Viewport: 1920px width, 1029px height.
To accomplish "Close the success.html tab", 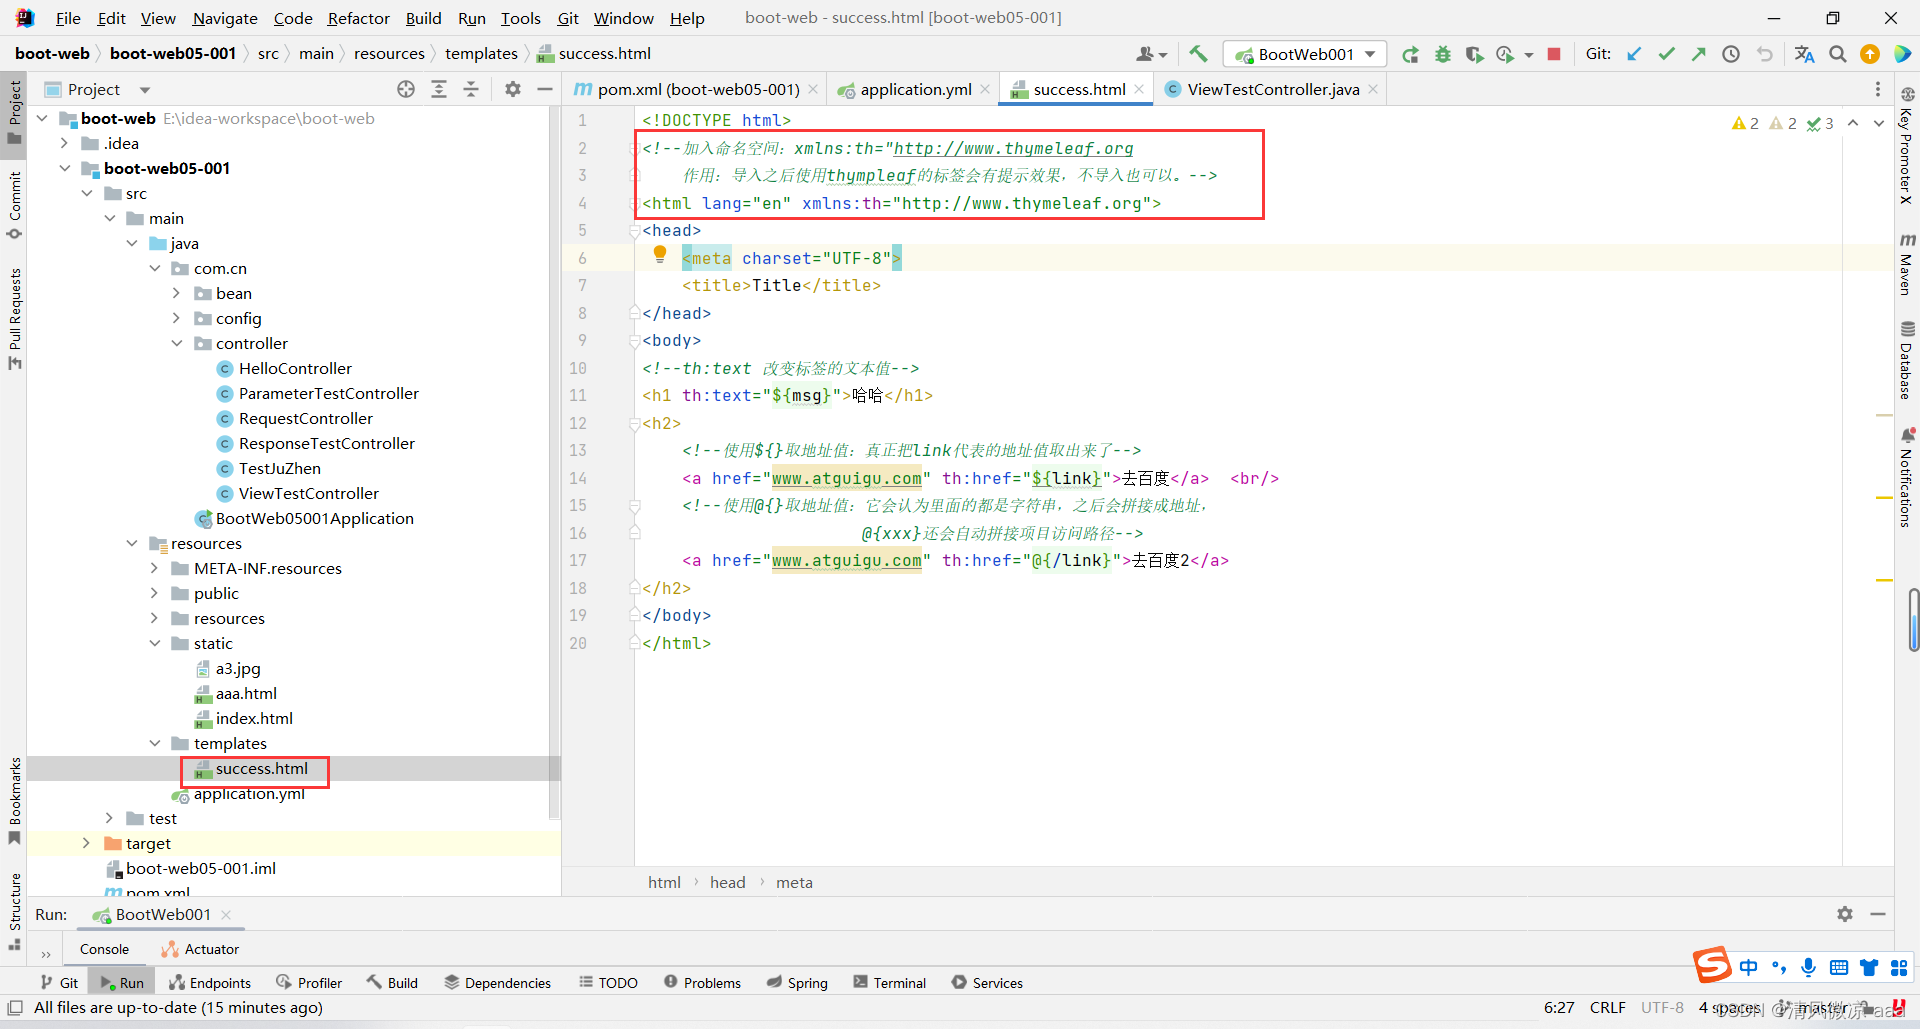I will click(1139, 89).
